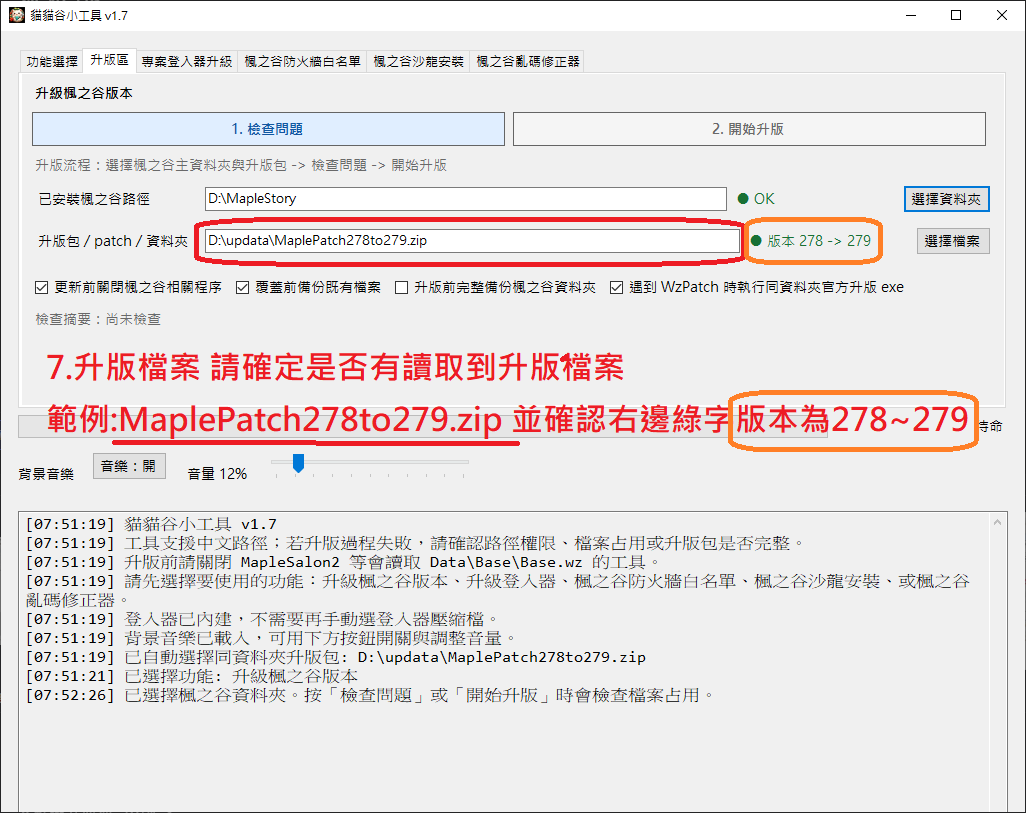
Task: Switch to the 功能選擇 tab
Action: click(52, 62)
